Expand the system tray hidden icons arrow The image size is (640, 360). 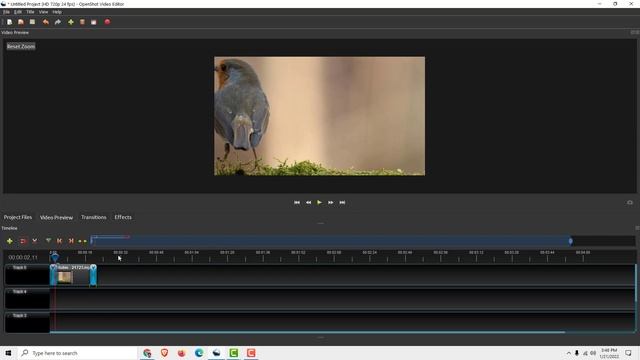569,353
